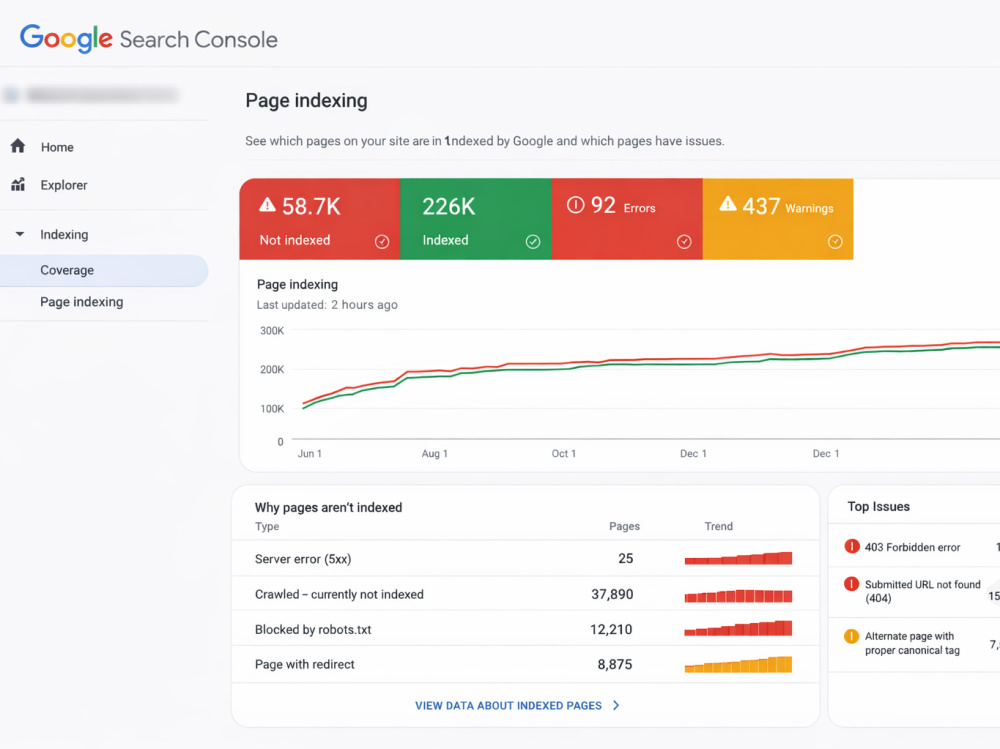Click the Page with redirect row
Image resolution: width=1000 pixels, height=749 pixels.
click(x=525, y=664)
